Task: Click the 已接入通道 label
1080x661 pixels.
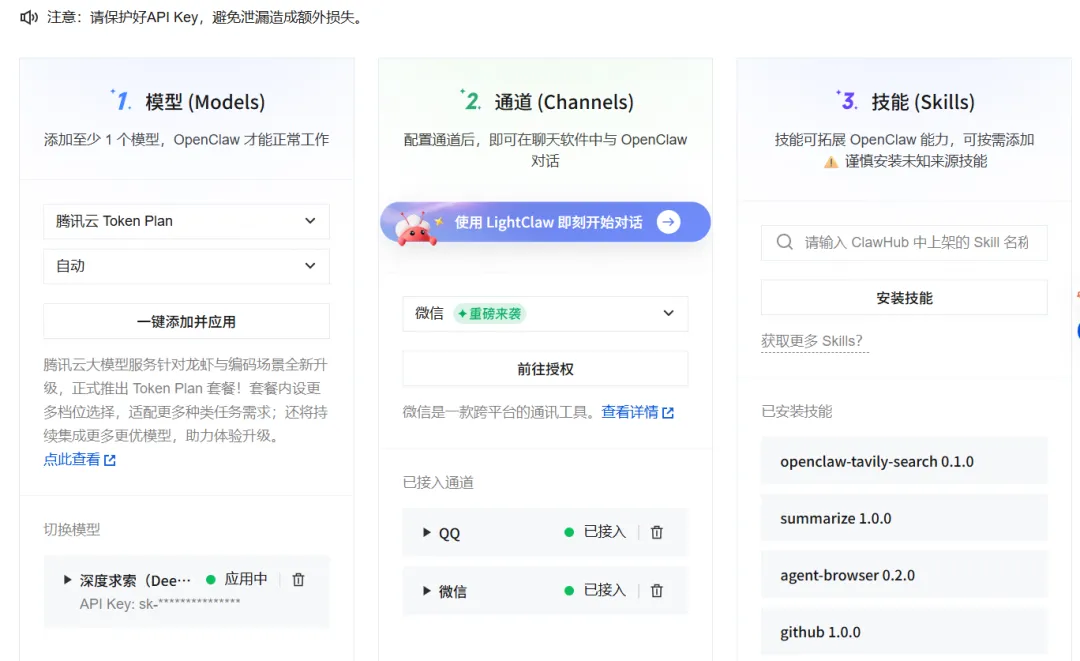Action: click(x=438, y=483)
